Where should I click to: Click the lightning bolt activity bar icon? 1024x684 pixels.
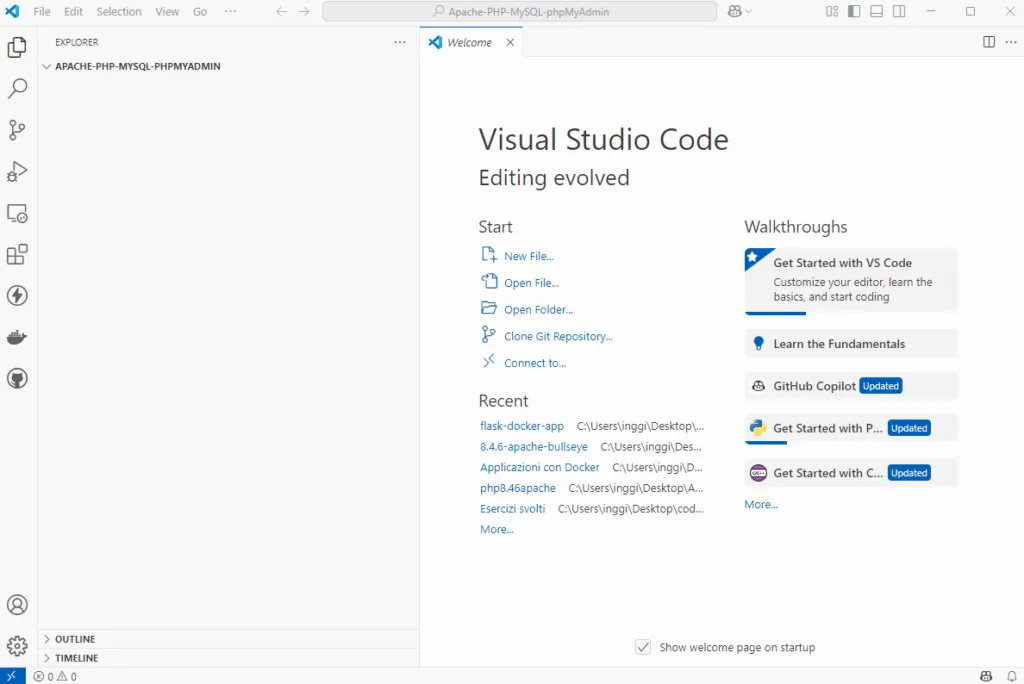[17, 295]
